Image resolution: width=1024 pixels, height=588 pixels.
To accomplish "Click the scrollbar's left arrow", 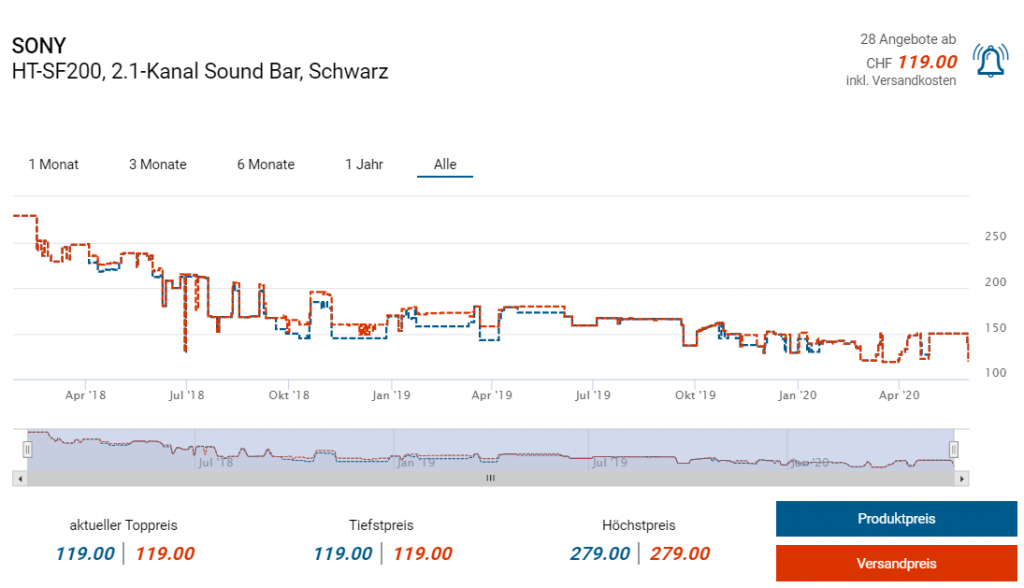I will tap(19, 479).
